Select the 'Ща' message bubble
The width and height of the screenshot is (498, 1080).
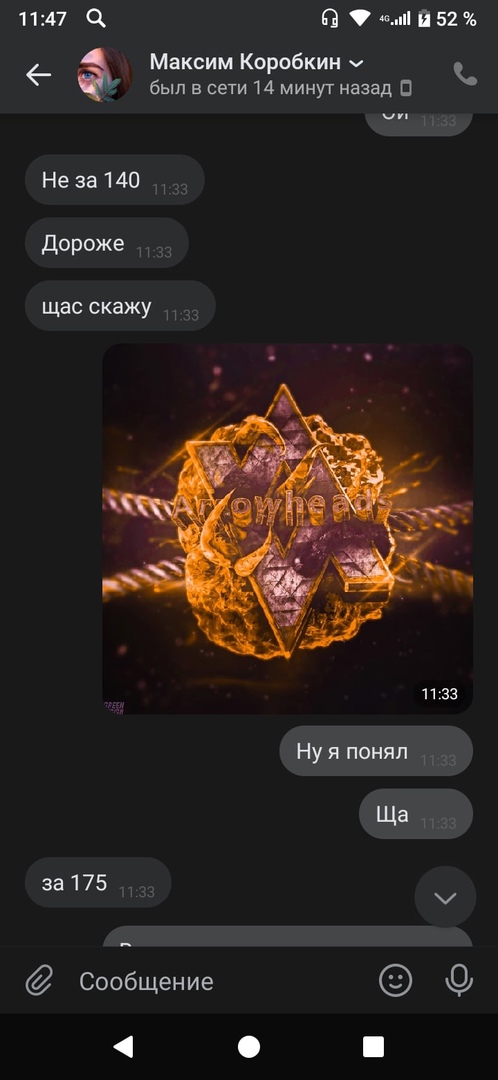416,813
